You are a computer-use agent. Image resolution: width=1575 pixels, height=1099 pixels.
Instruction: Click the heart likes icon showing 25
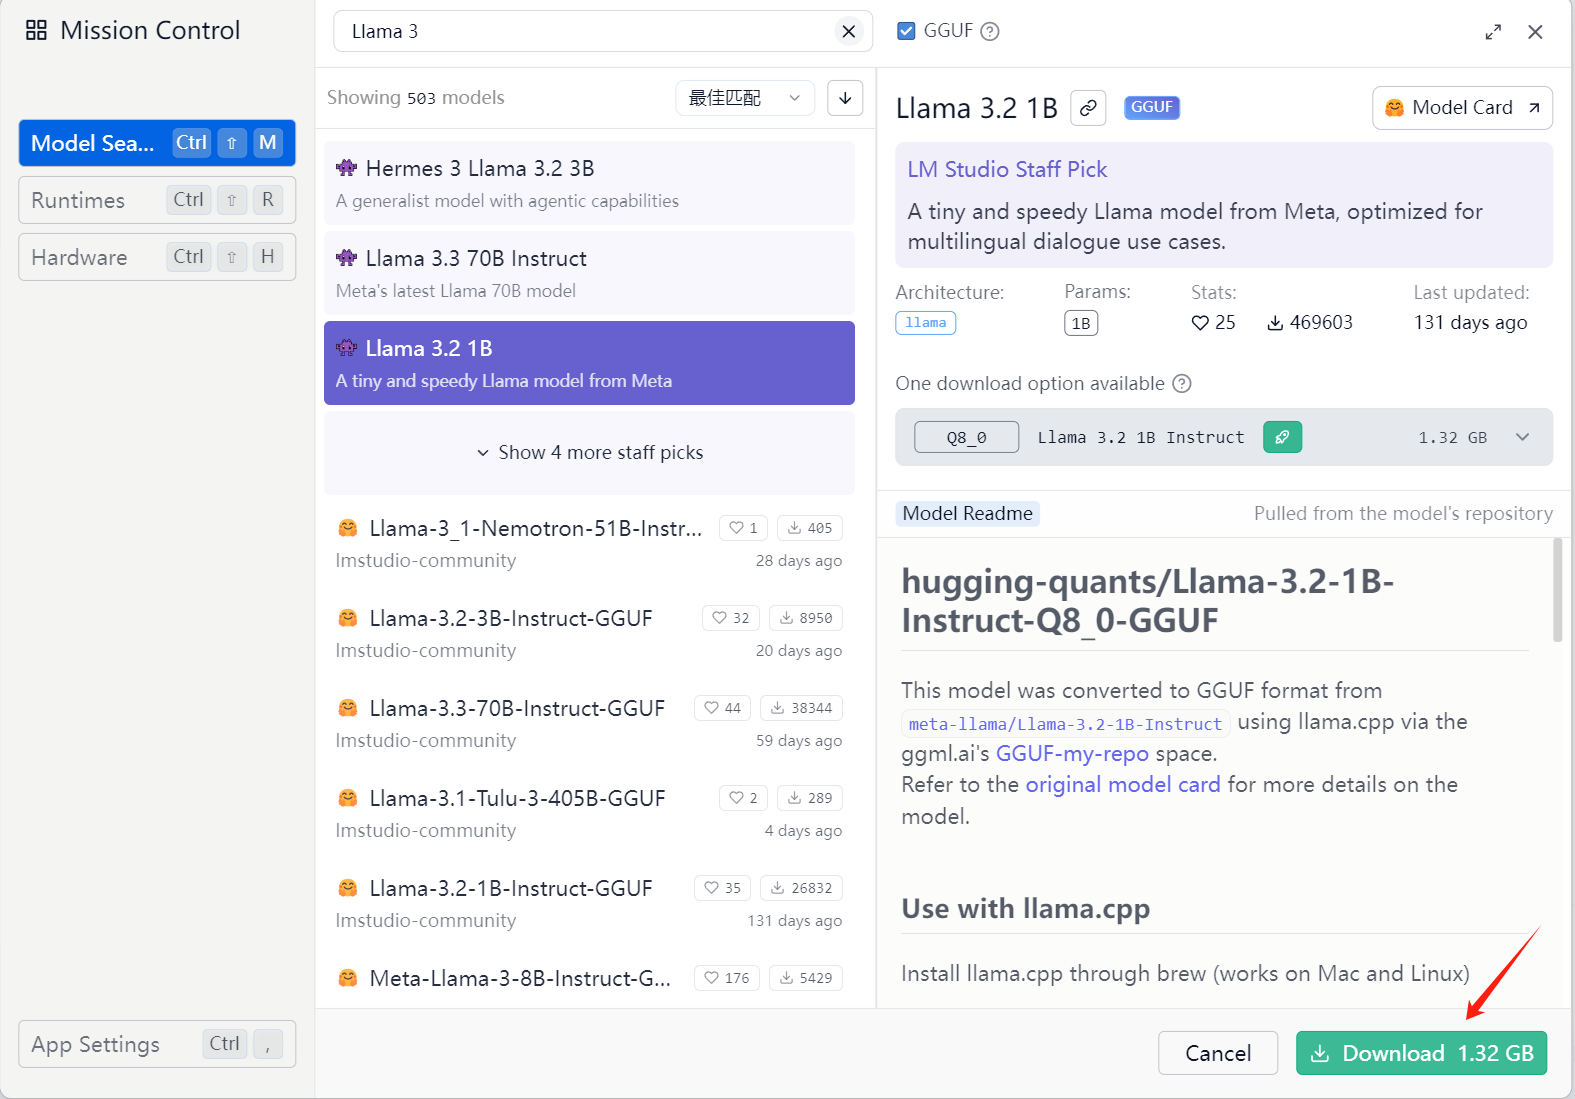pos(1200,323)
